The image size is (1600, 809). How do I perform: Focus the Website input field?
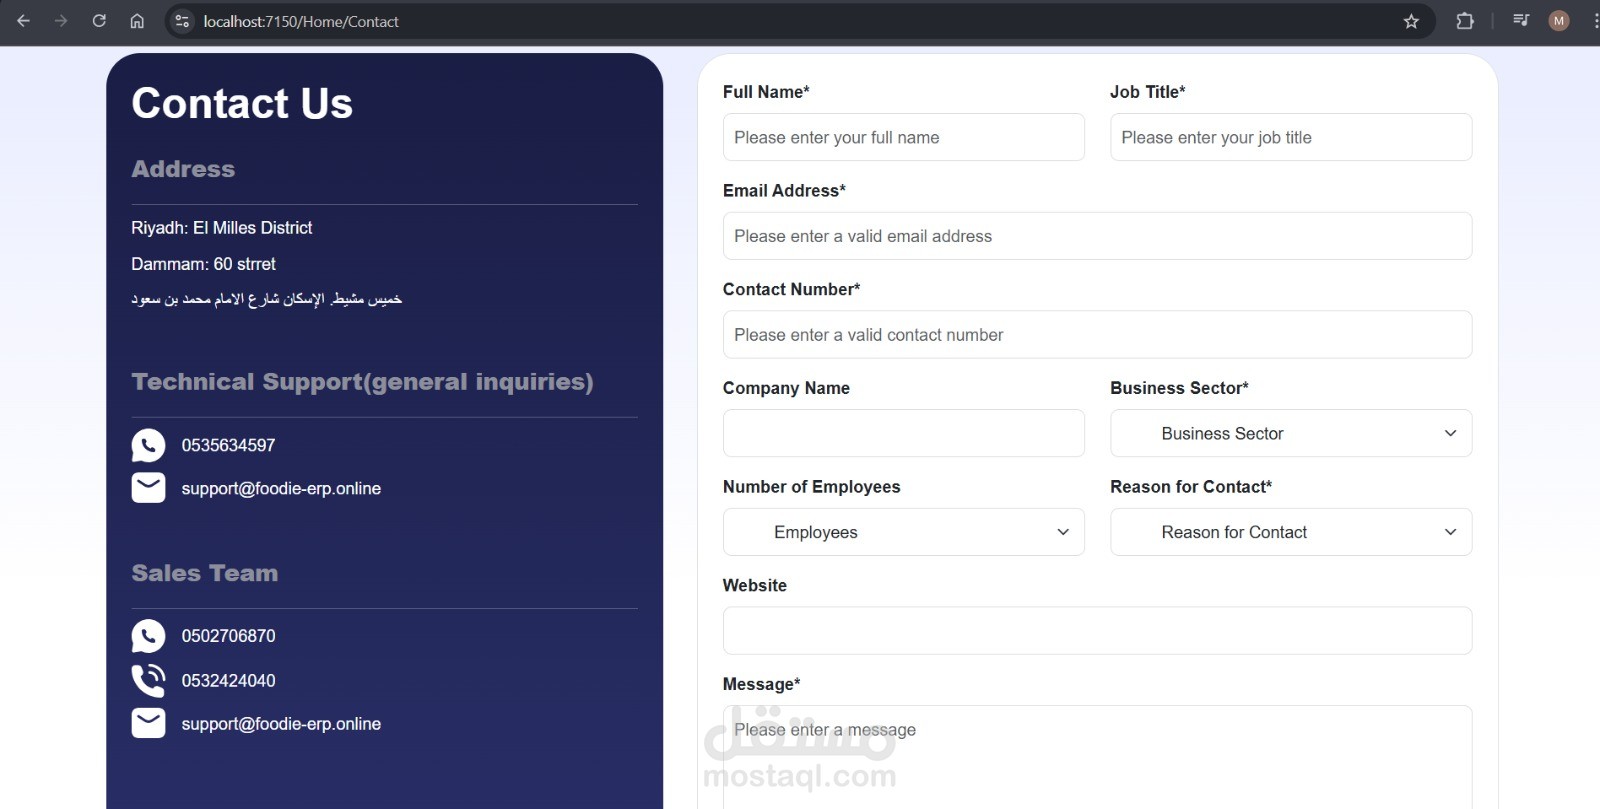(1097, 631)
